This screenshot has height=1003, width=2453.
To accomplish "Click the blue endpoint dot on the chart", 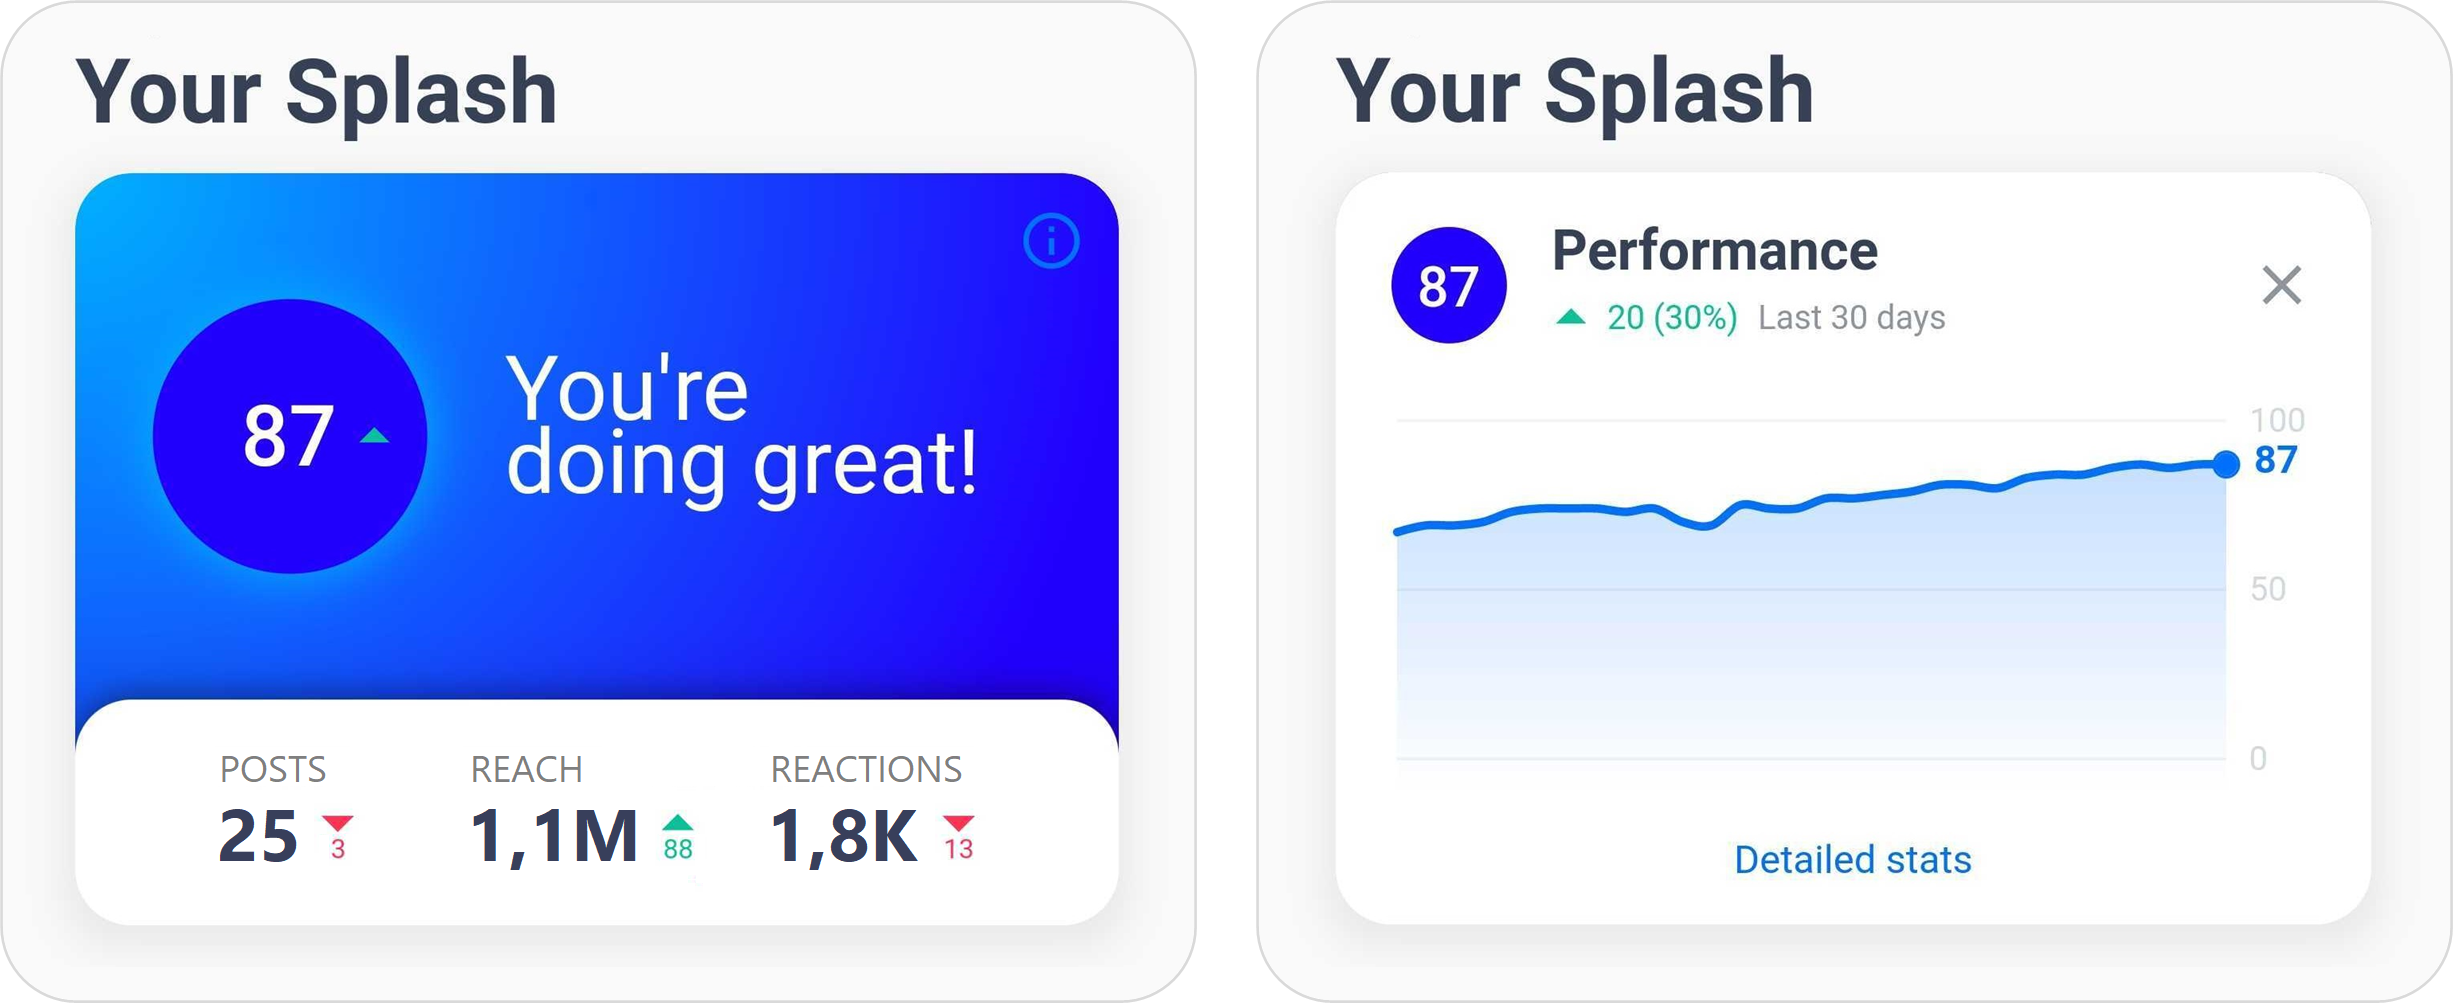I will click(x=2225, y=464).
